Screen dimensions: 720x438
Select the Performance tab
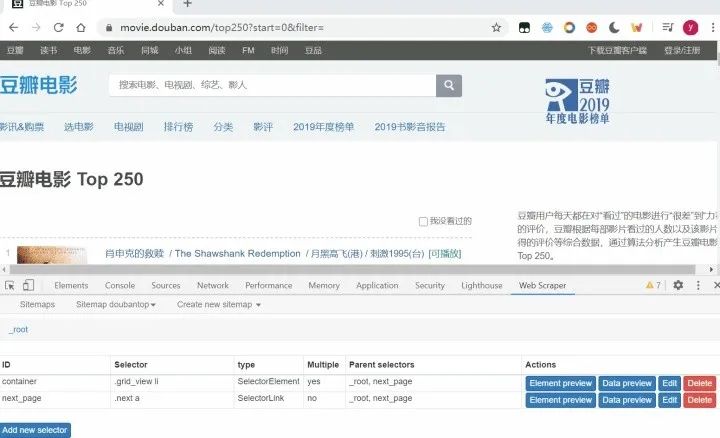click(x=269, y=285)
